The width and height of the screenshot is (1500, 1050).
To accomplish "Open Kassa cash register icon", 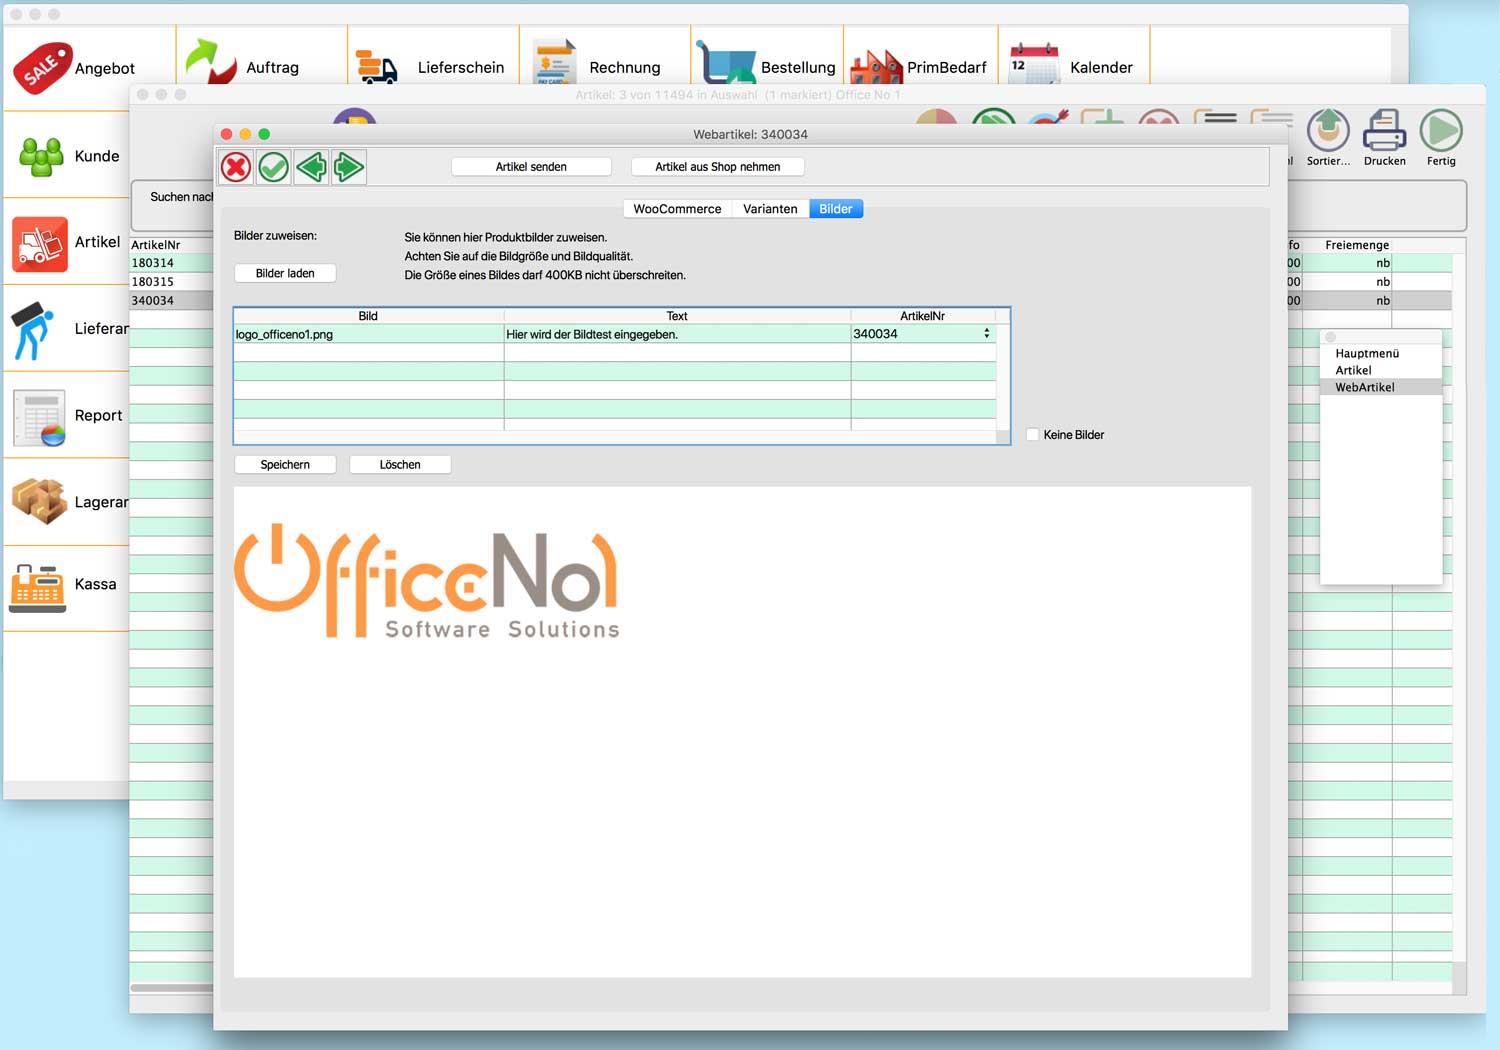I will 38,586.
